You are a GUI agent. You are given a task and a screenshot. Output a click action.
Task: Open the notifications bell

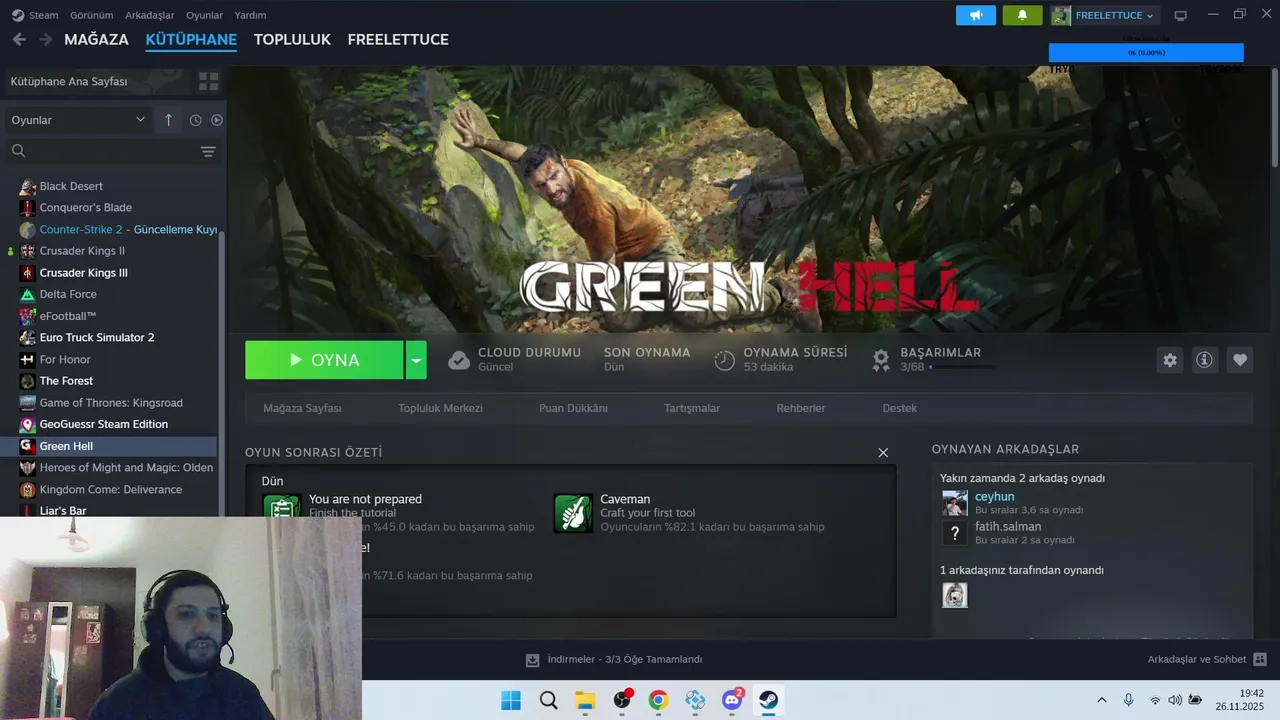(x=1022, y=15)
